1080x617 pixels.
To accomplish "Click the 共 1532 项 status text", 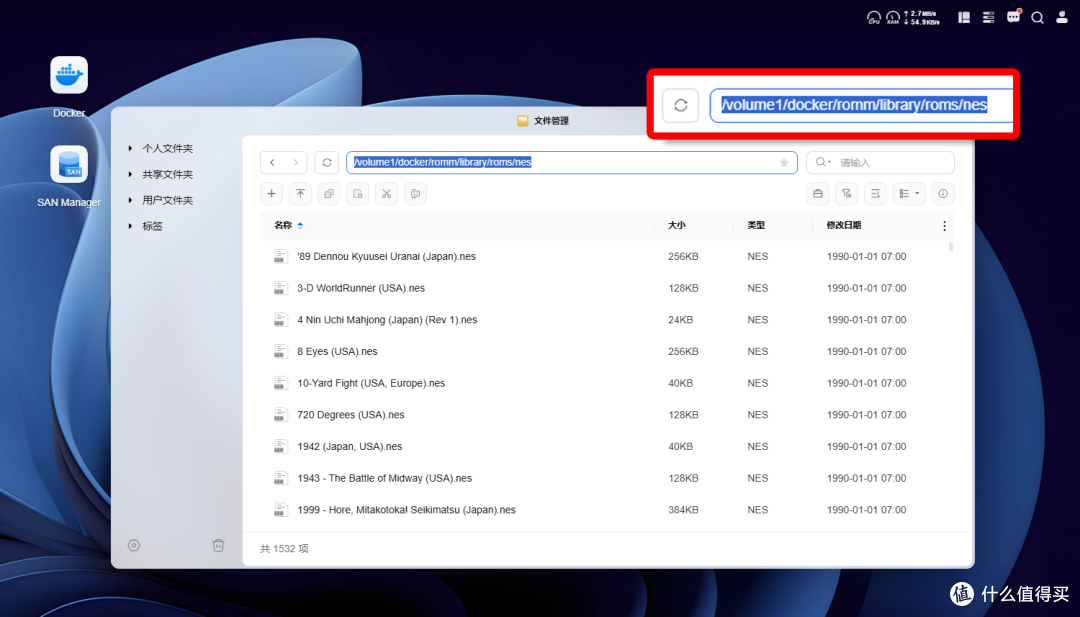I will (284, 548).
